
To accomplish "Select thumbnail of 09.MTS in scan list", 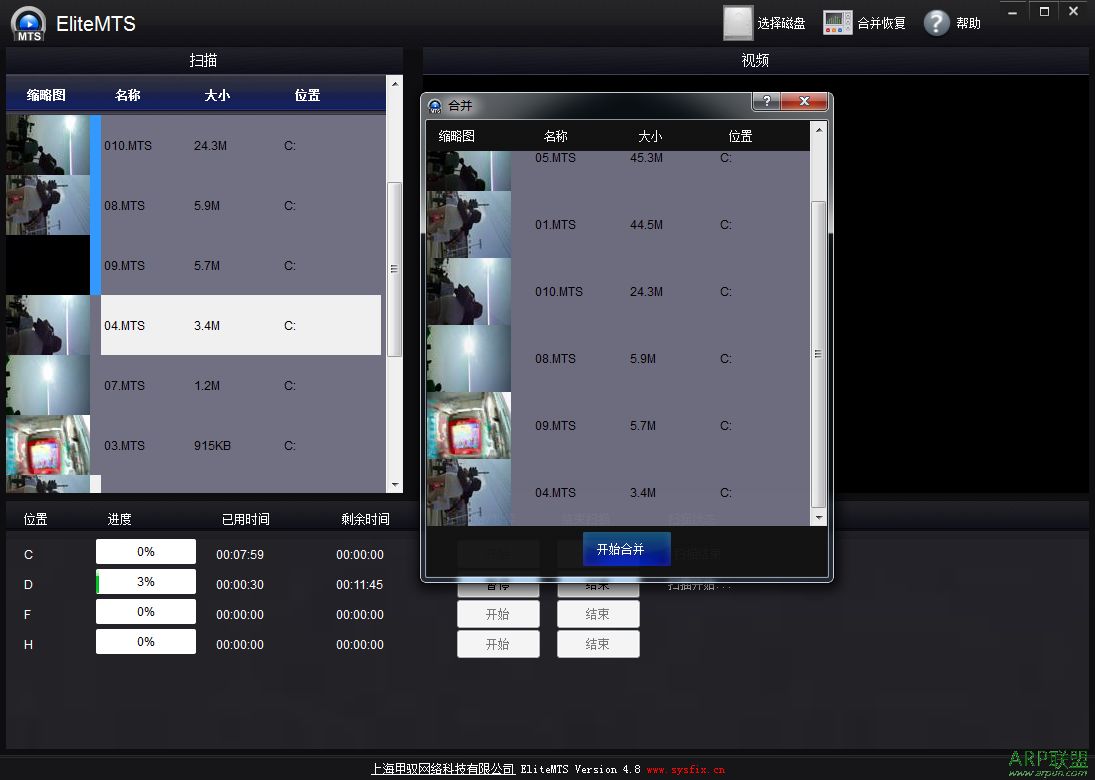I will (x=48, y=265).
